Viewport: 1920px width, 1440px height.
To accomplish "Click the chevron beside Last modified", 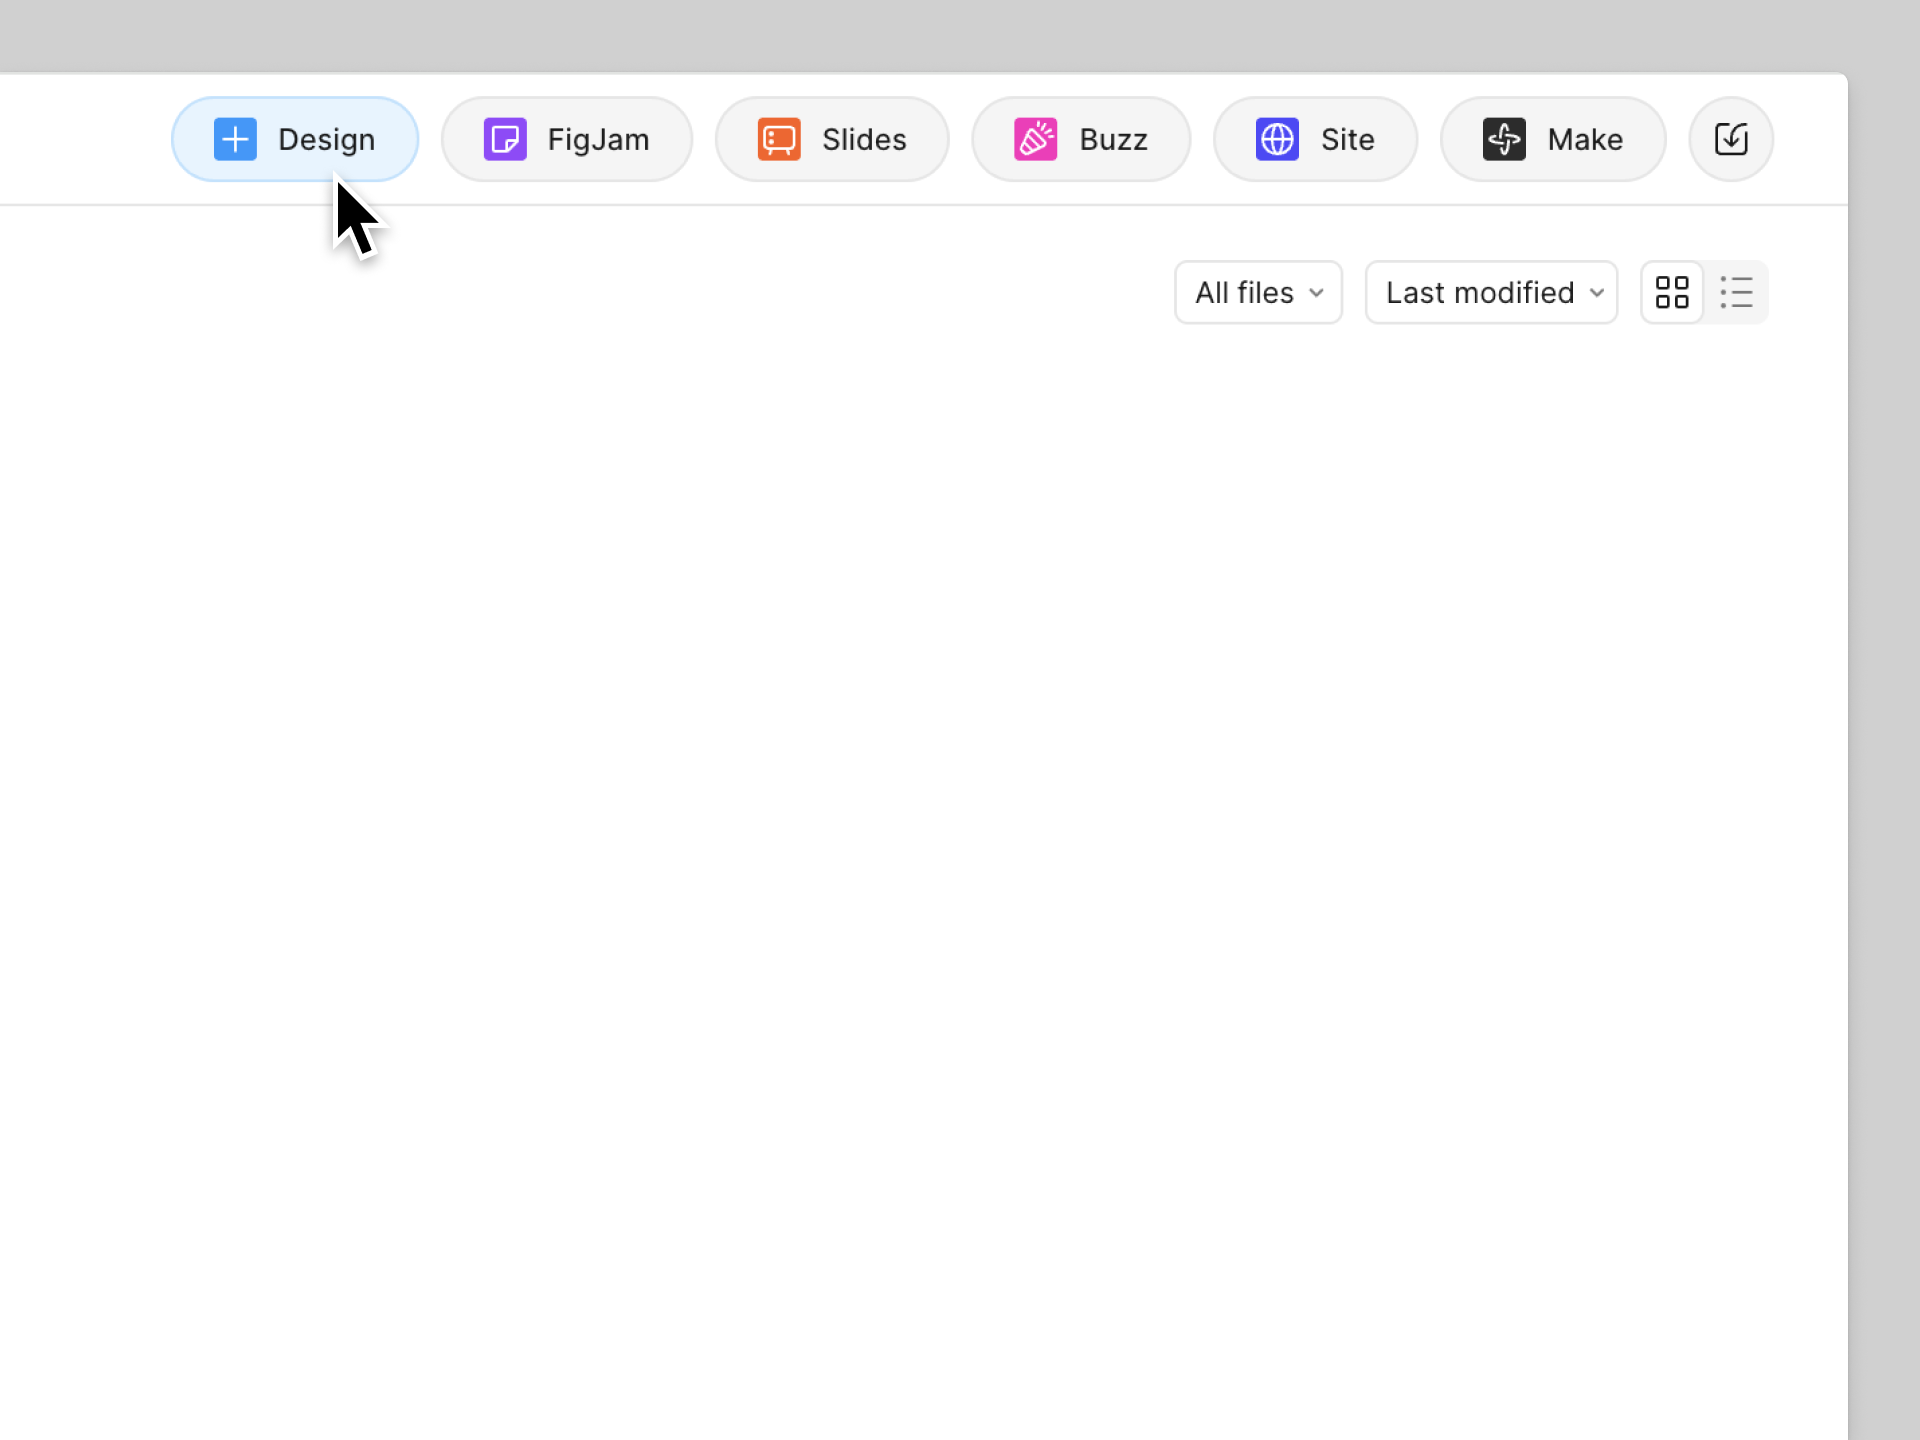I will tap(1596, 293).
